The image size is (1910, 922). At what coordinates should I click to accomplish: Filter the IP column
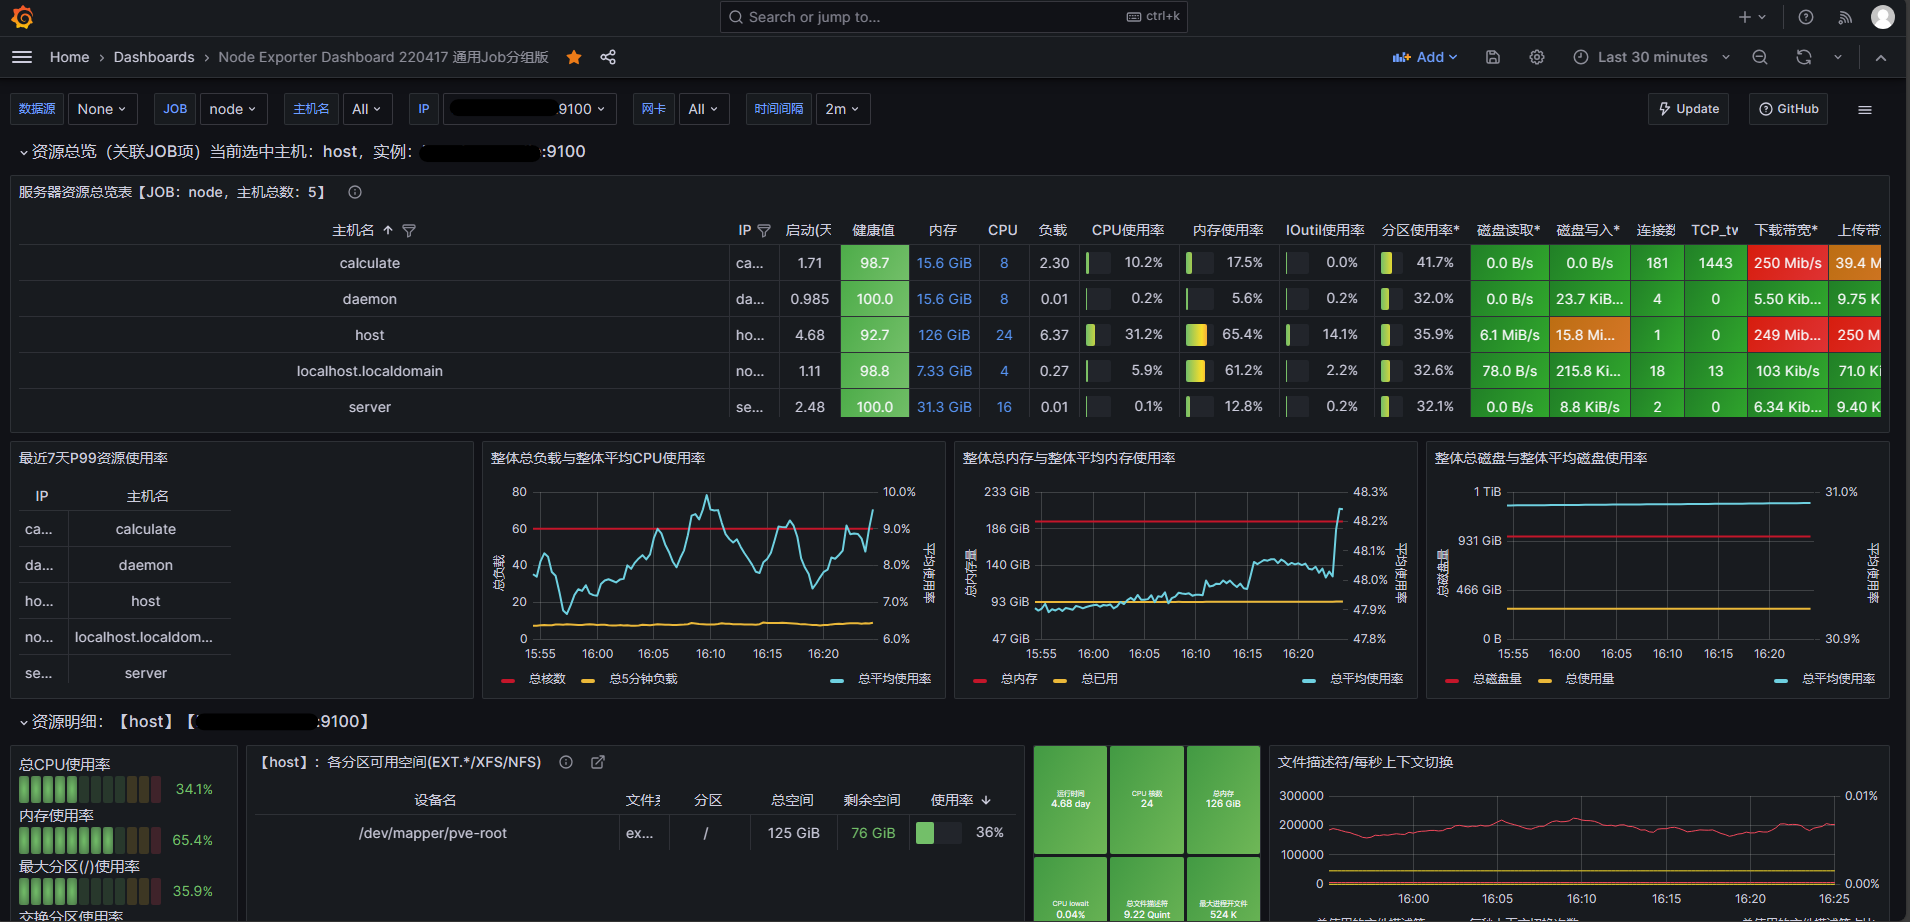764,230
